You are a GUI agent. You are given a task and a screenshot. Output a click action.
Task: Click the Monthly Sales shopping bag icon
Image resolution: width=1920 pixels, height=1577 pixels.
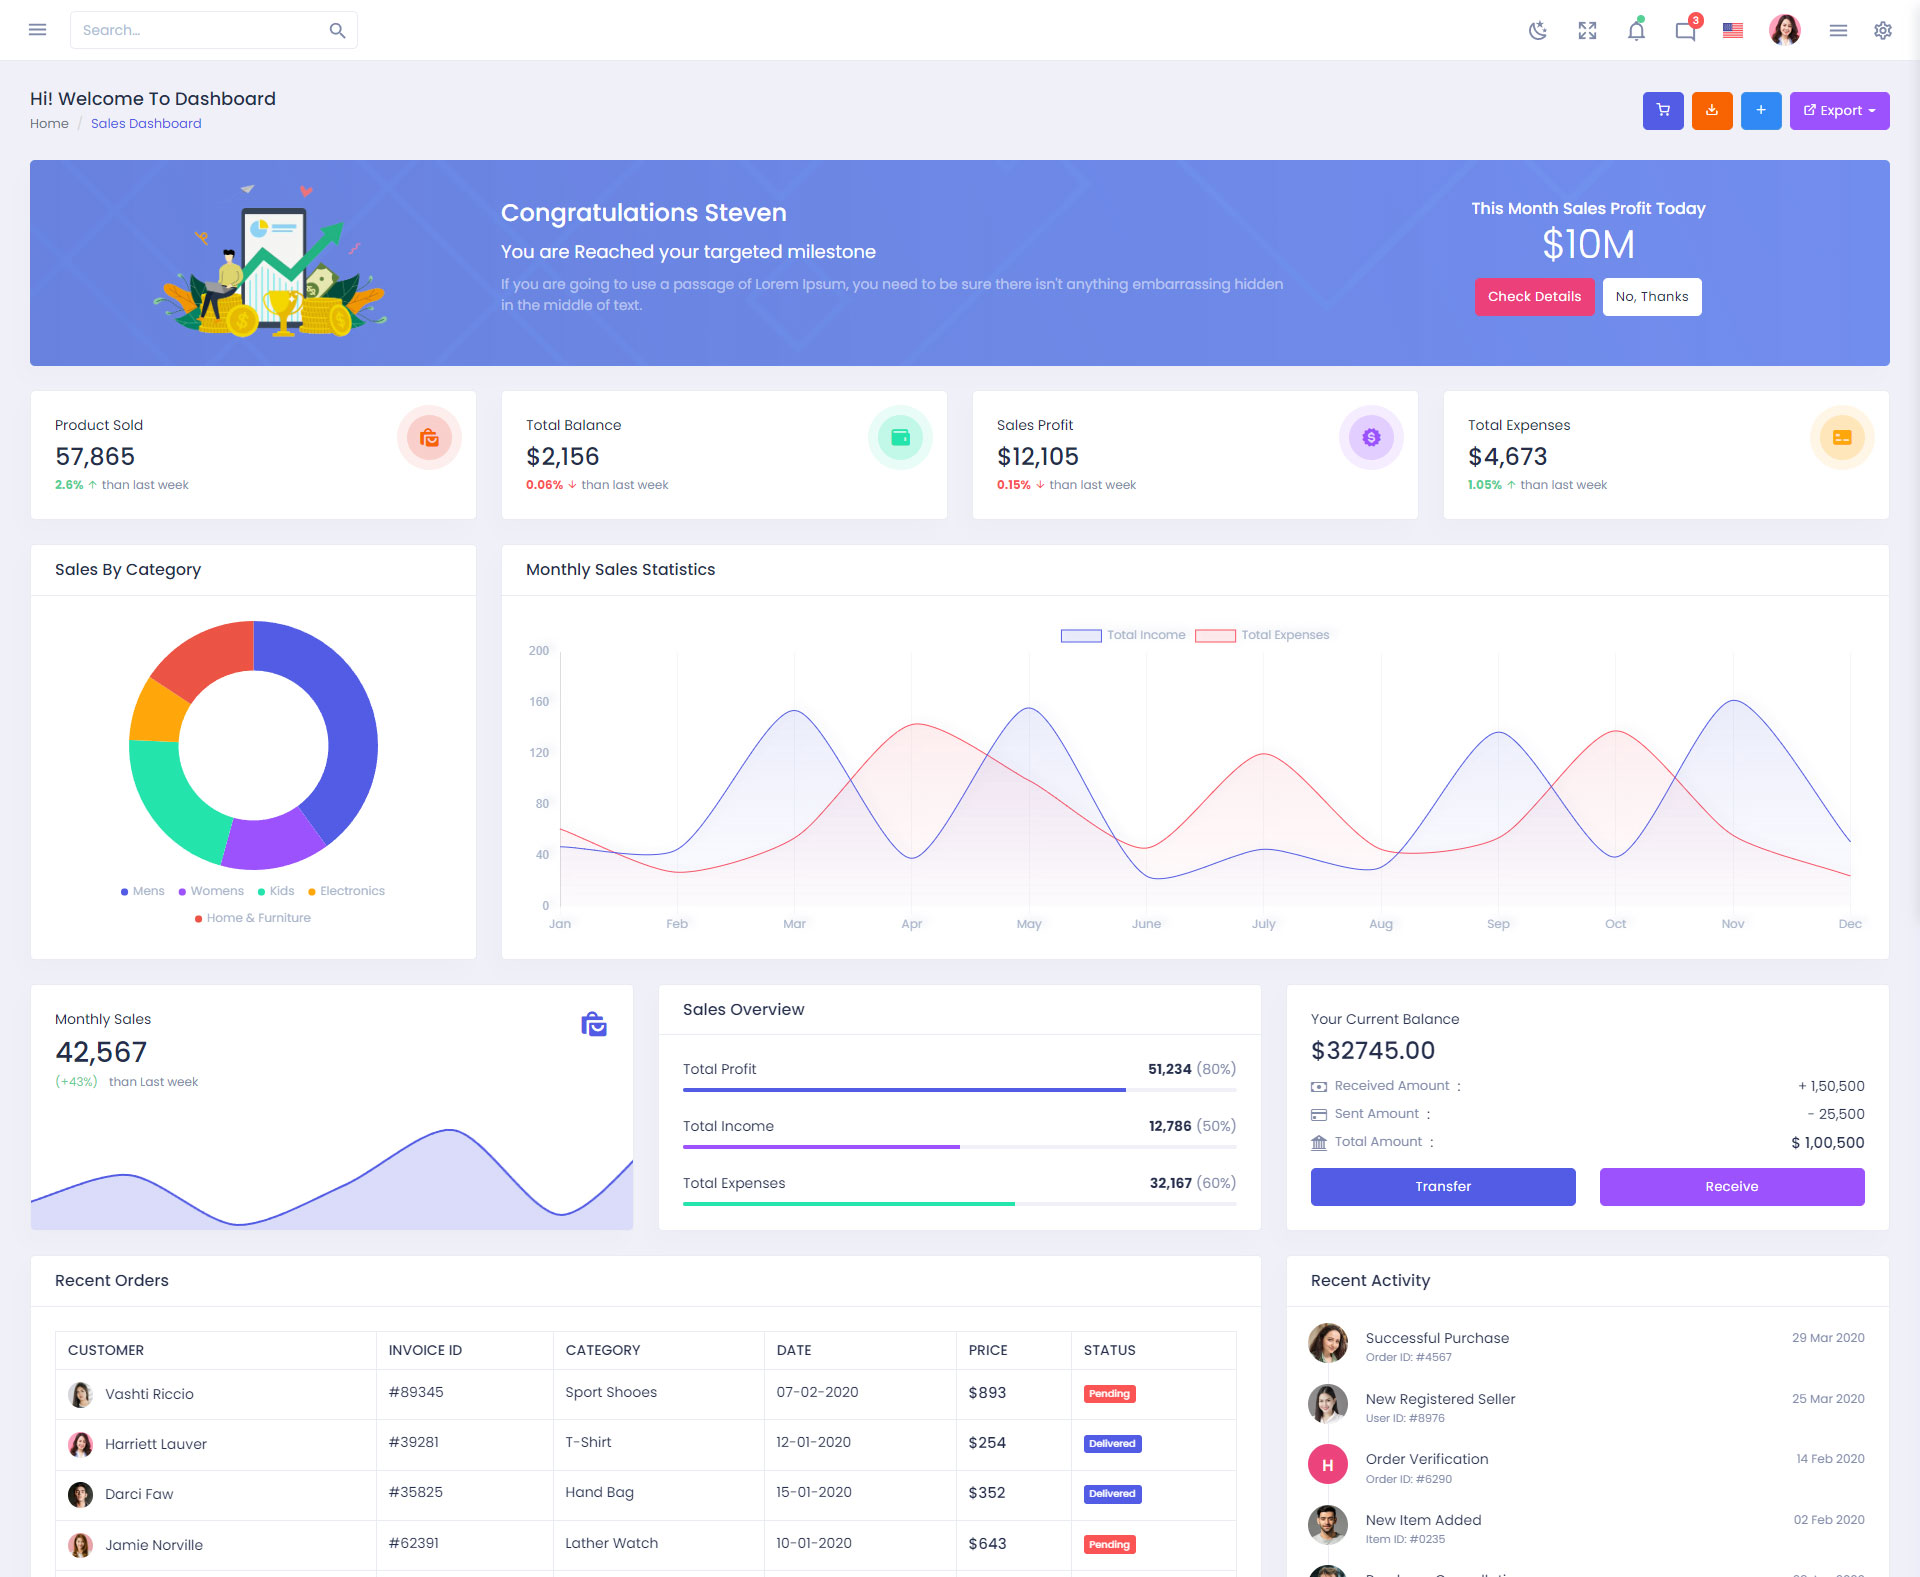coord(594,1024)
